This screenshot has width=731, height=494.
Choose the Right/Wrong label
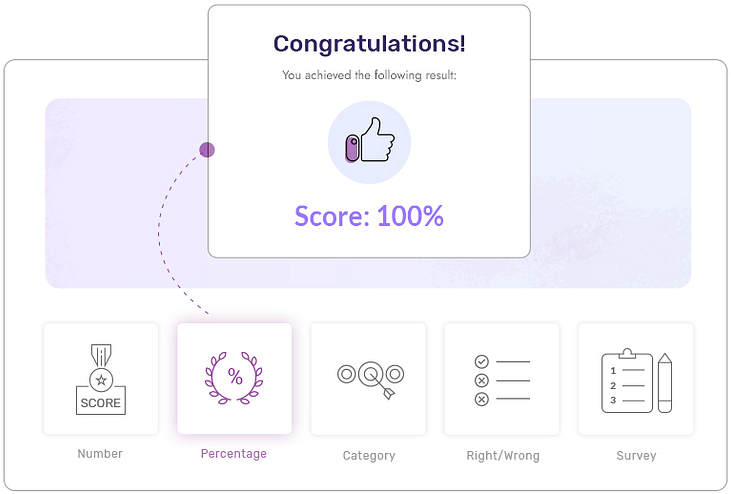(x=503, y=455)
